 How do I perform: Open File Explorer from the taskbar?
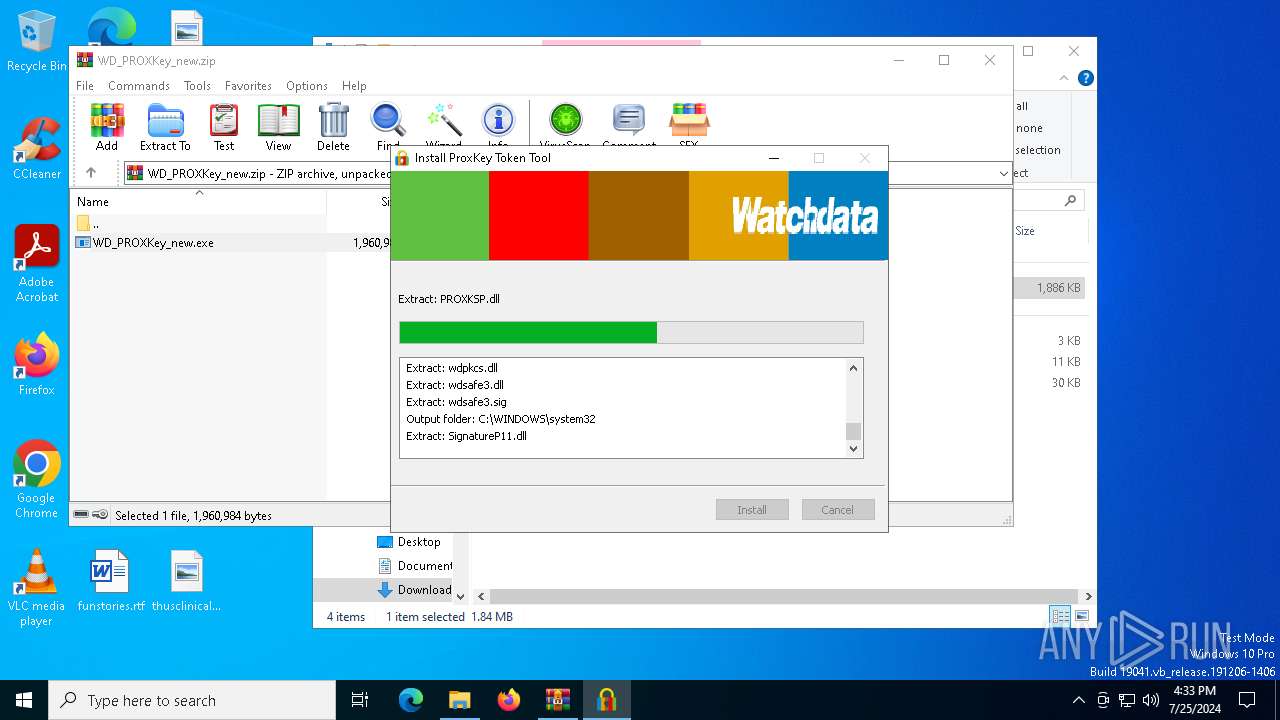click(459, 700)
